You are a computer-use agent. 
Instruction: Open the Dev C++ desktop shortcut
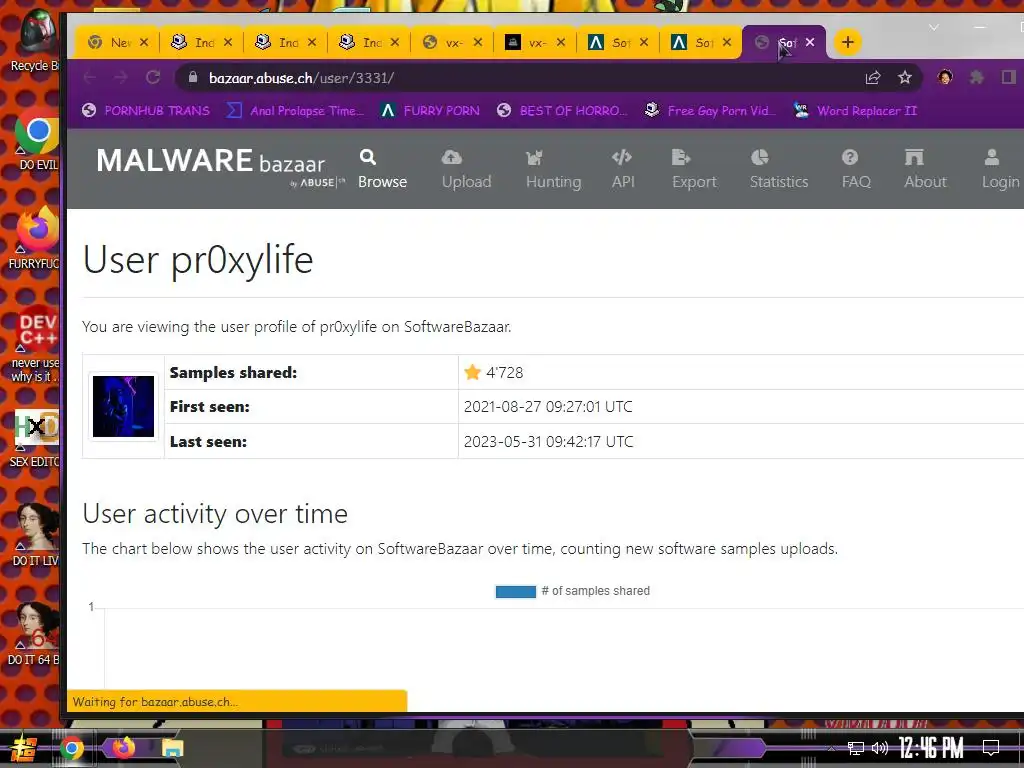pos(35,344)
